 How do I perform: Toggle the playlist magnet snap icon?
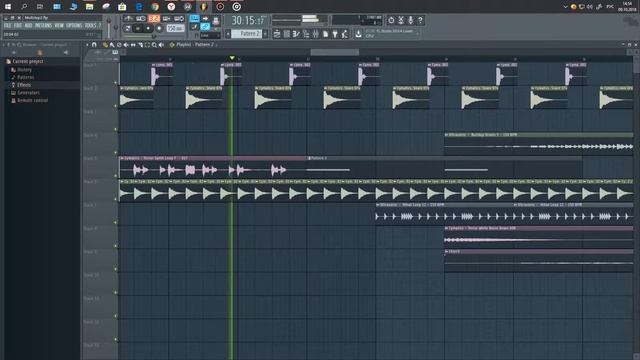click(x=94, y=44)
